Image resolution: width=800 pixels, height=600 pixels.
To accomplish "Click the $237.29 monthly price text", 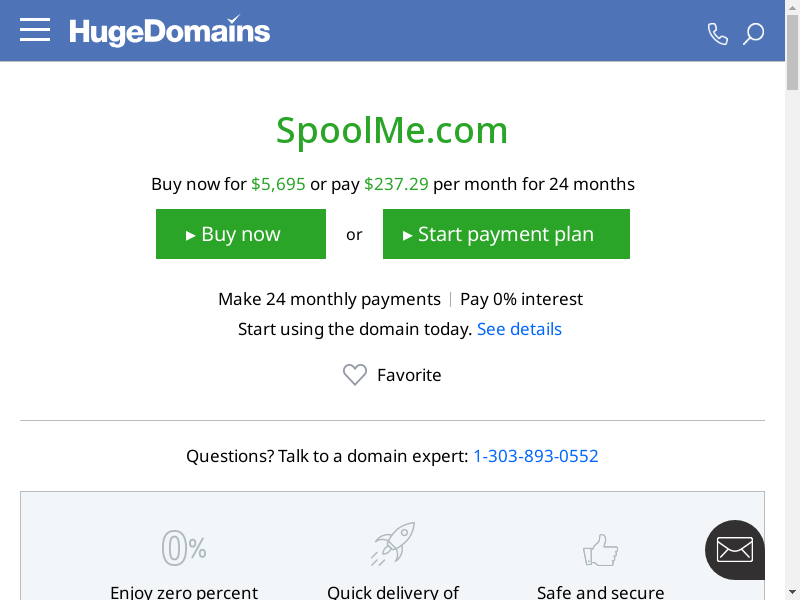I will click(x=396, y=184).
